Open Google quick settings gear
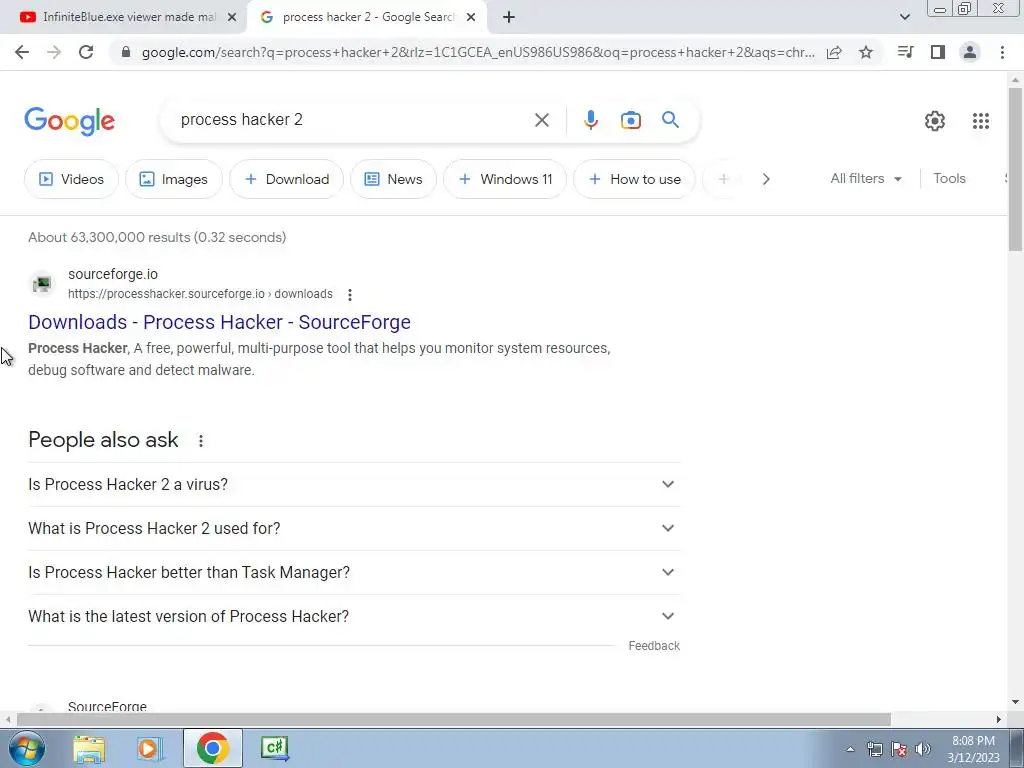This screenshot has height=768, width=1024. click(x=935, y=121)
